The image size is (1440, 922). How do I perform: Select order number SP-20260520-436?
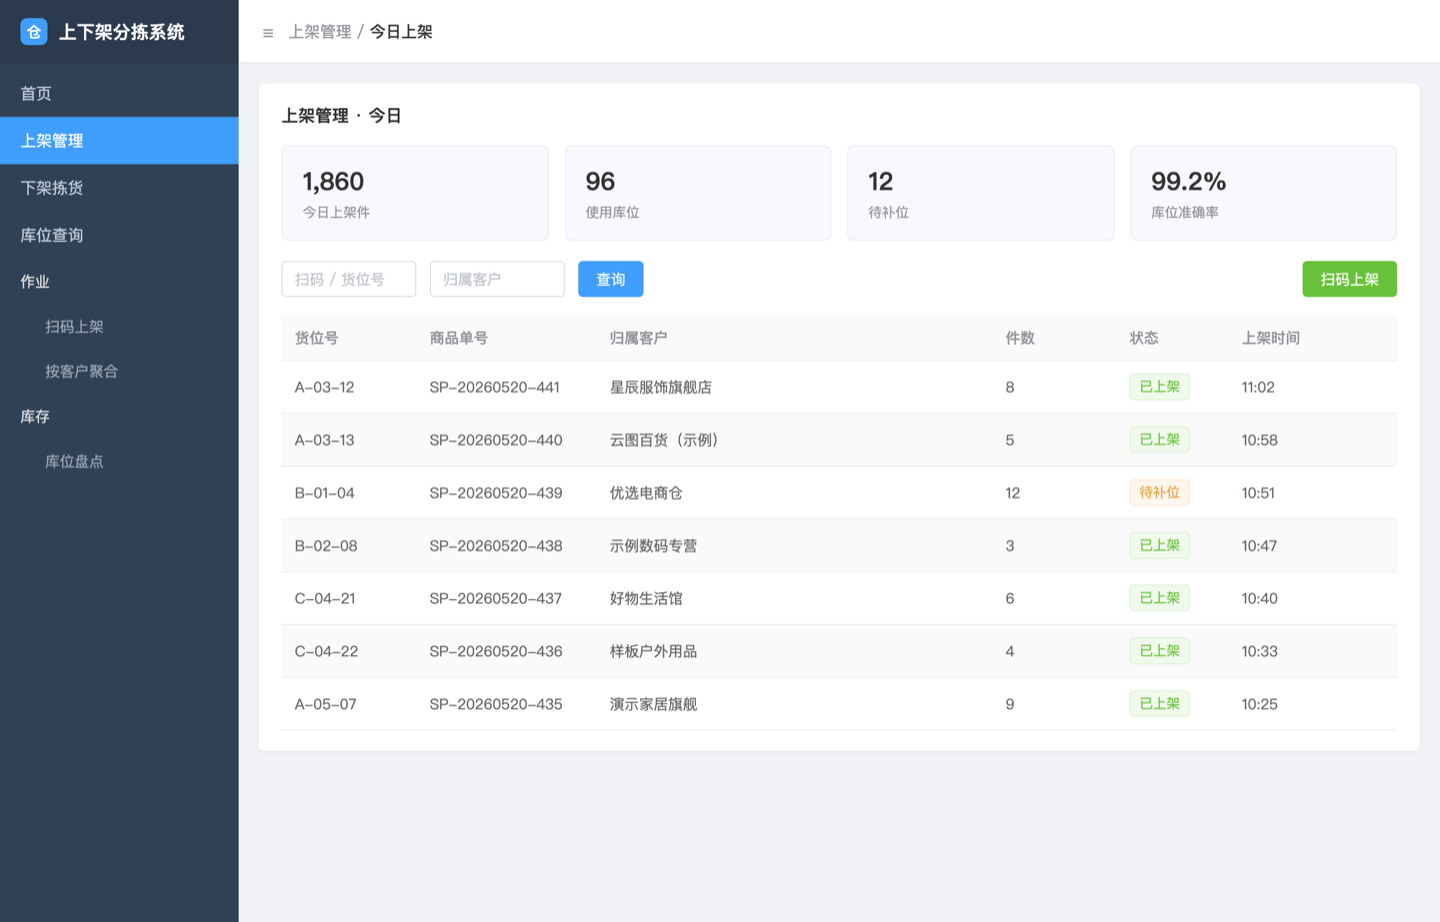coord(496,651)
